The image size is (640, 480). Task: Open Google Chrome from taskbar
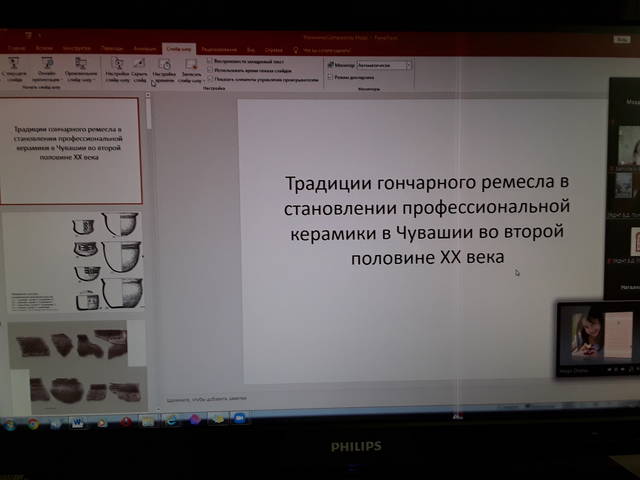coord(33,424)
